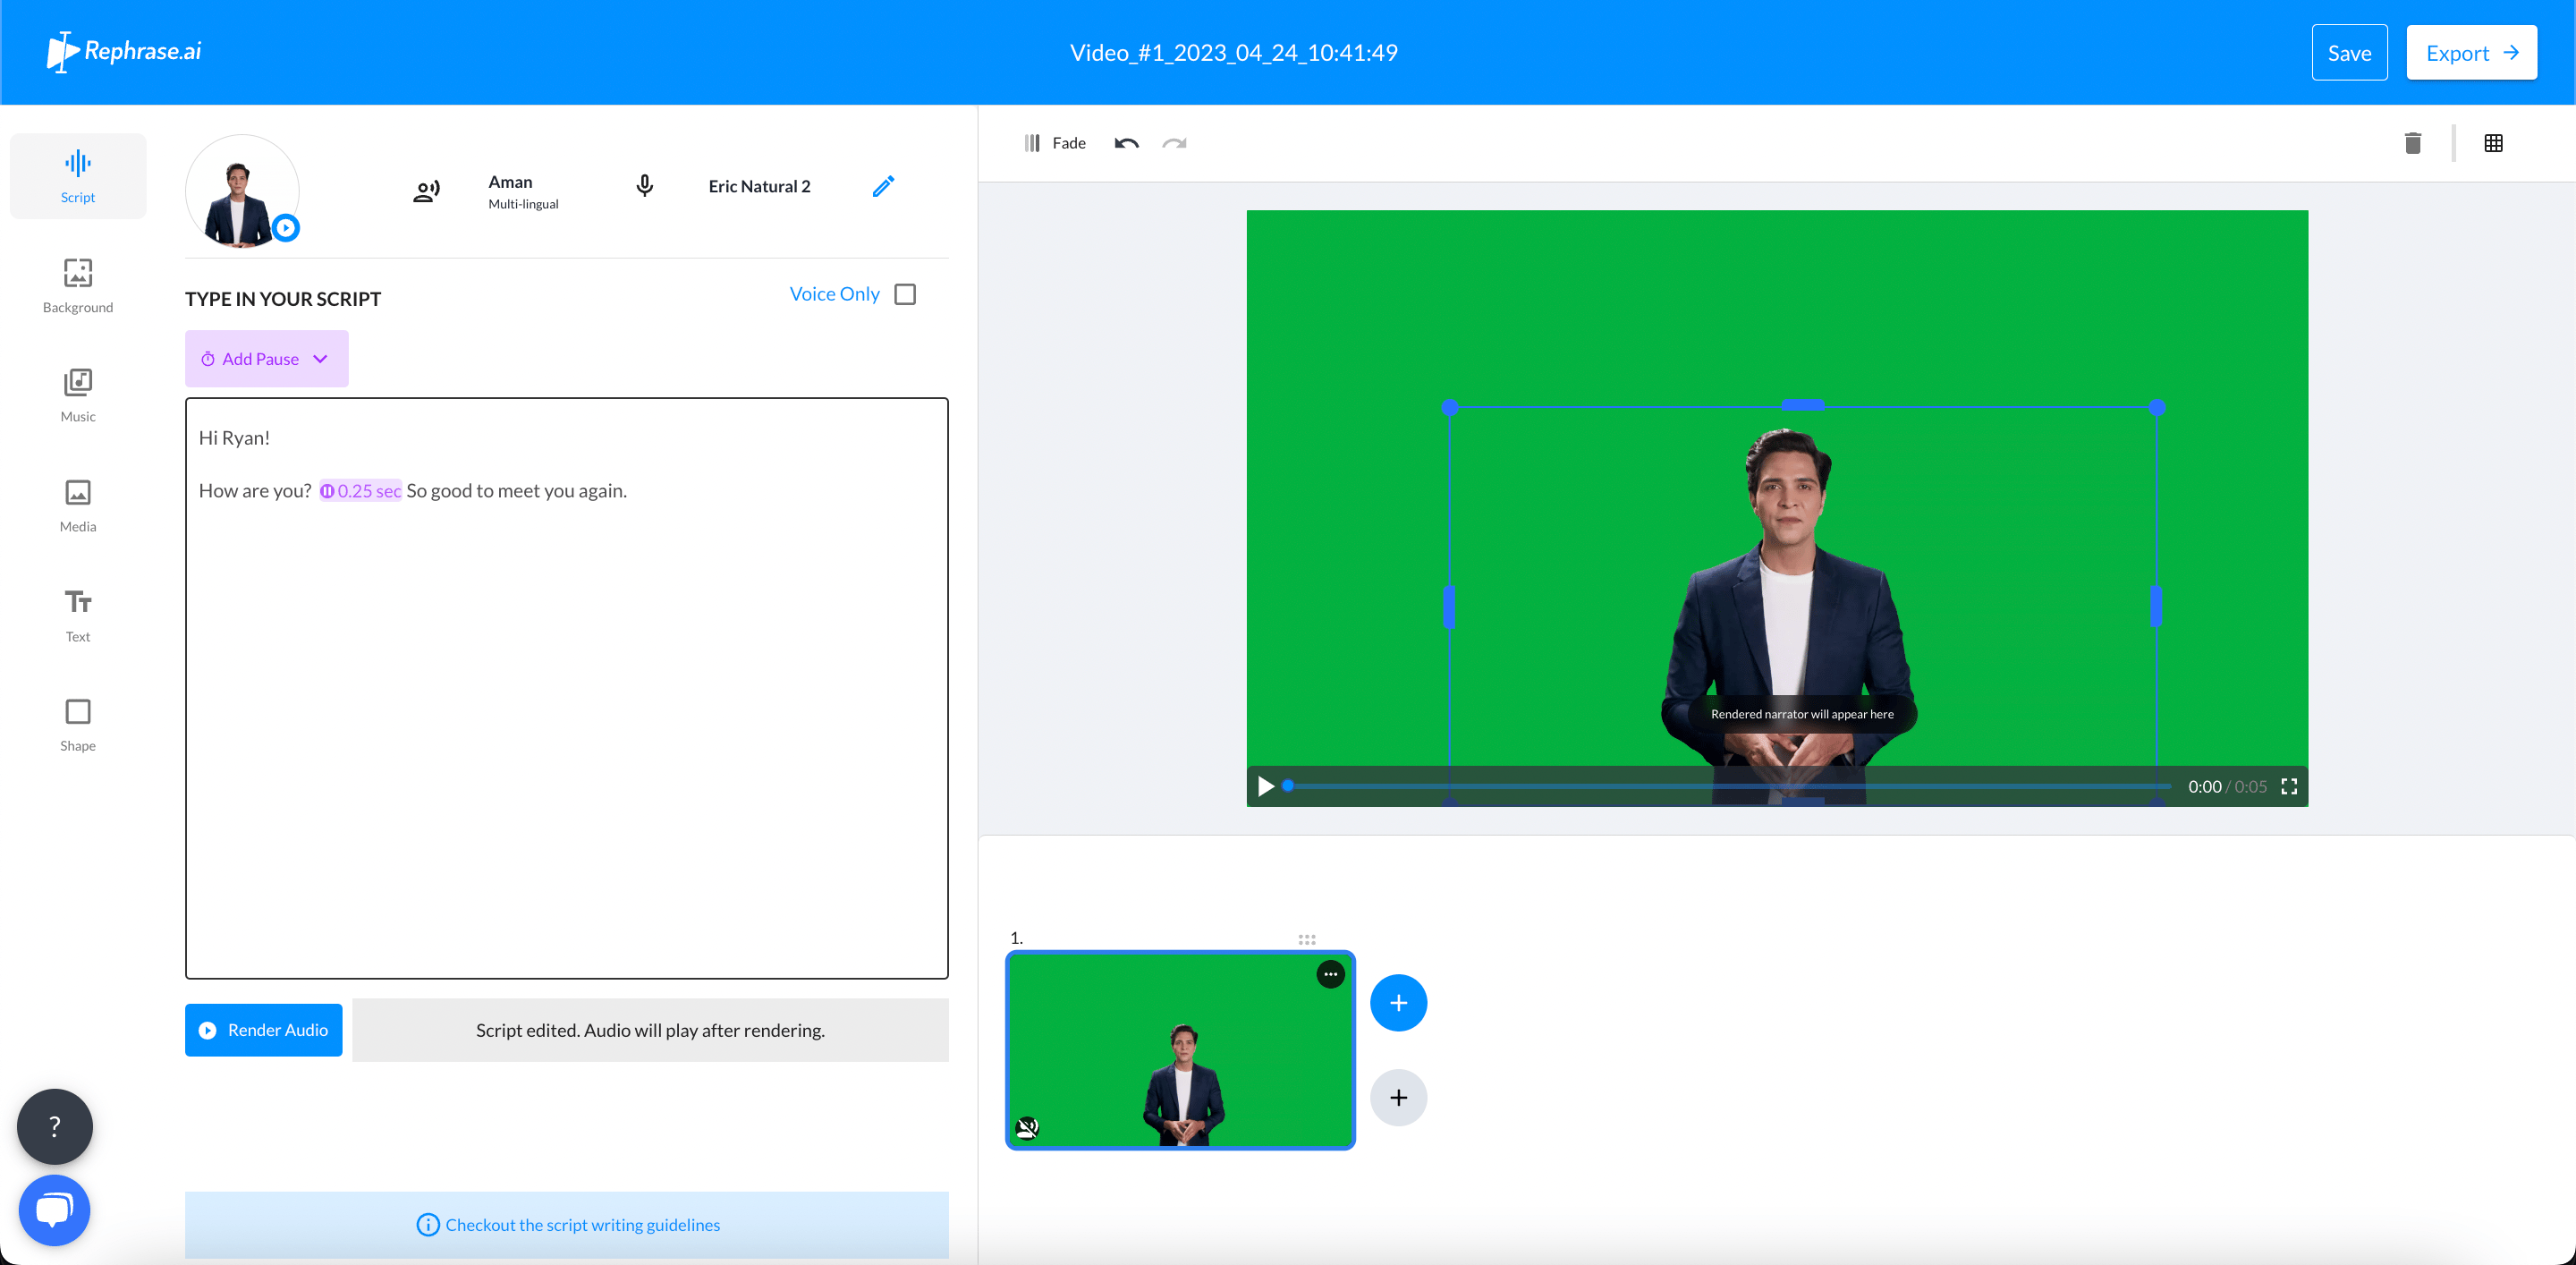Switch to voice selection Eric Natural 2
This screenshot has width=2576, height=1265.
pos(759,186)
